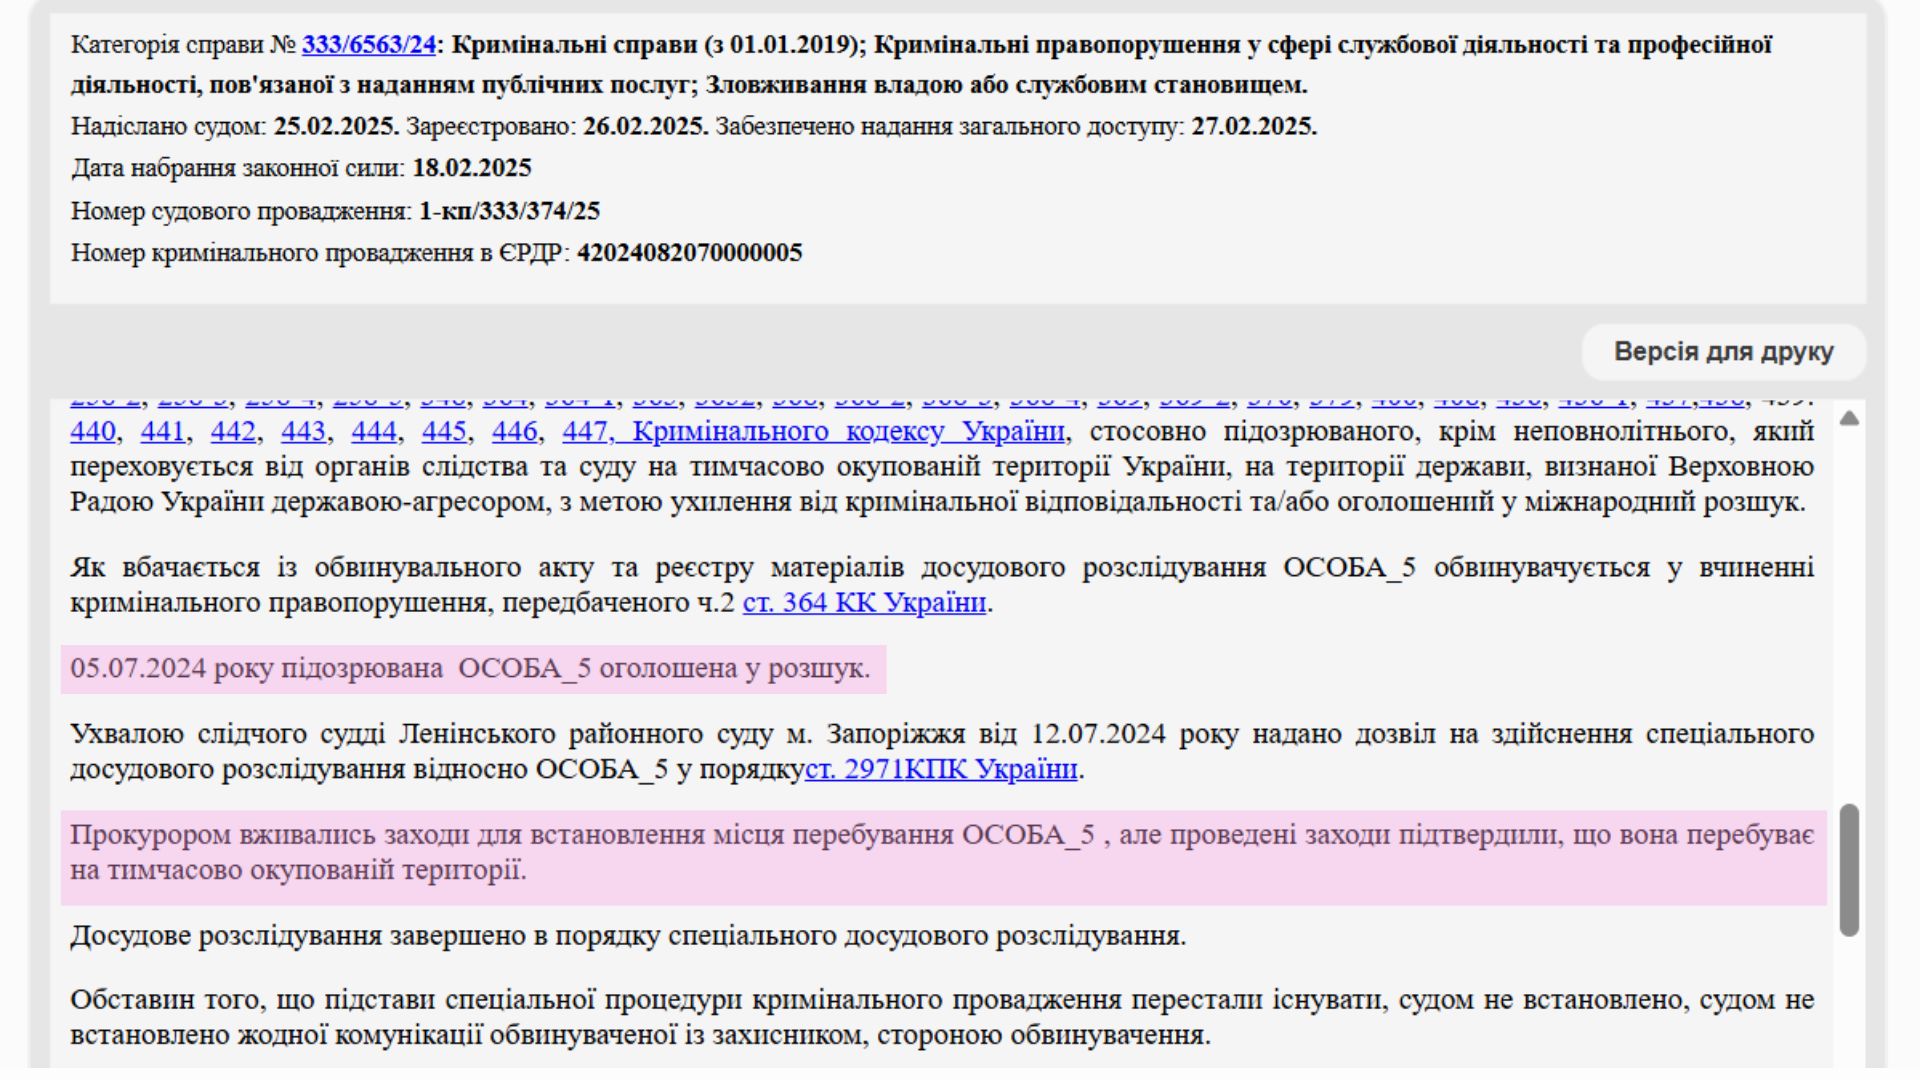Open ст. 2971 КПК України link
This screenshot has height=1080, width=1920.
coord(941,769)
